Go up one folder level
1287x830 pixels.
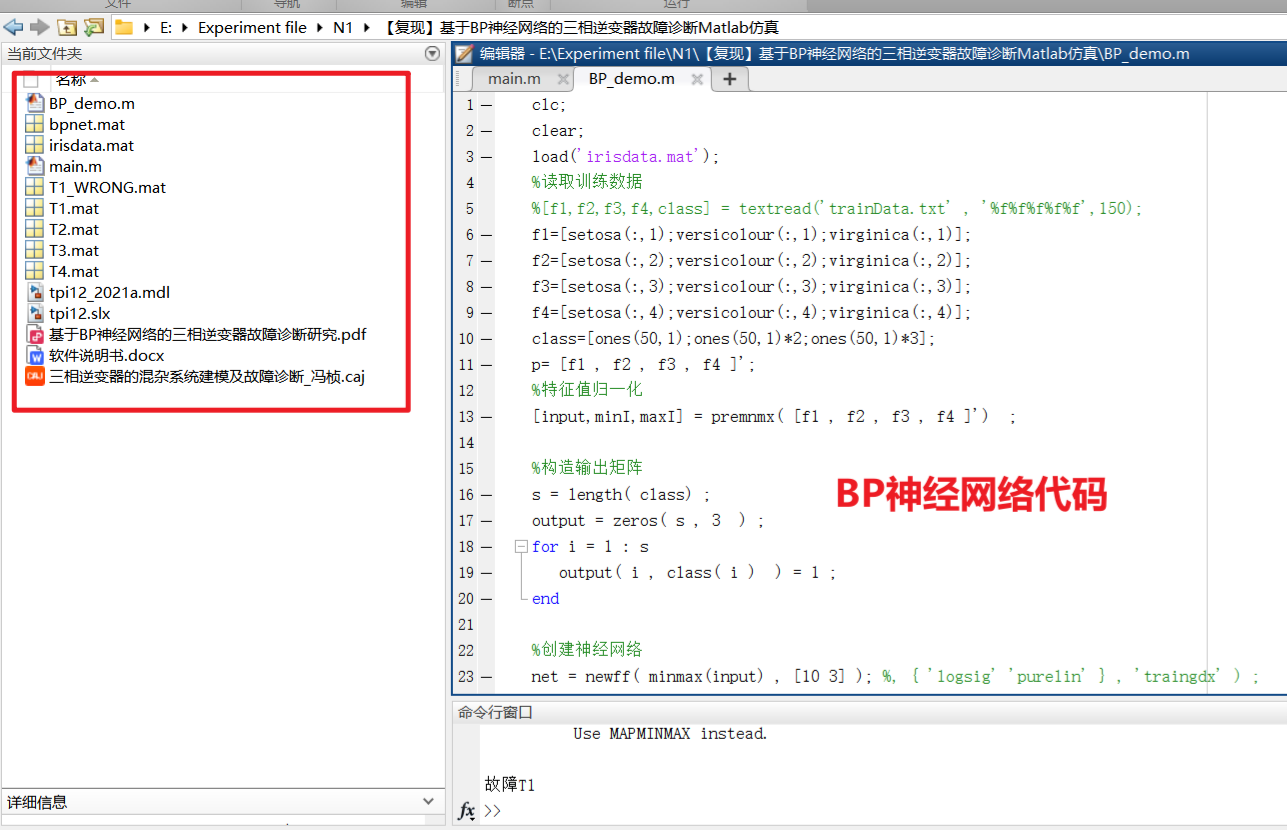pyautogui.click(x=67, y=27)
